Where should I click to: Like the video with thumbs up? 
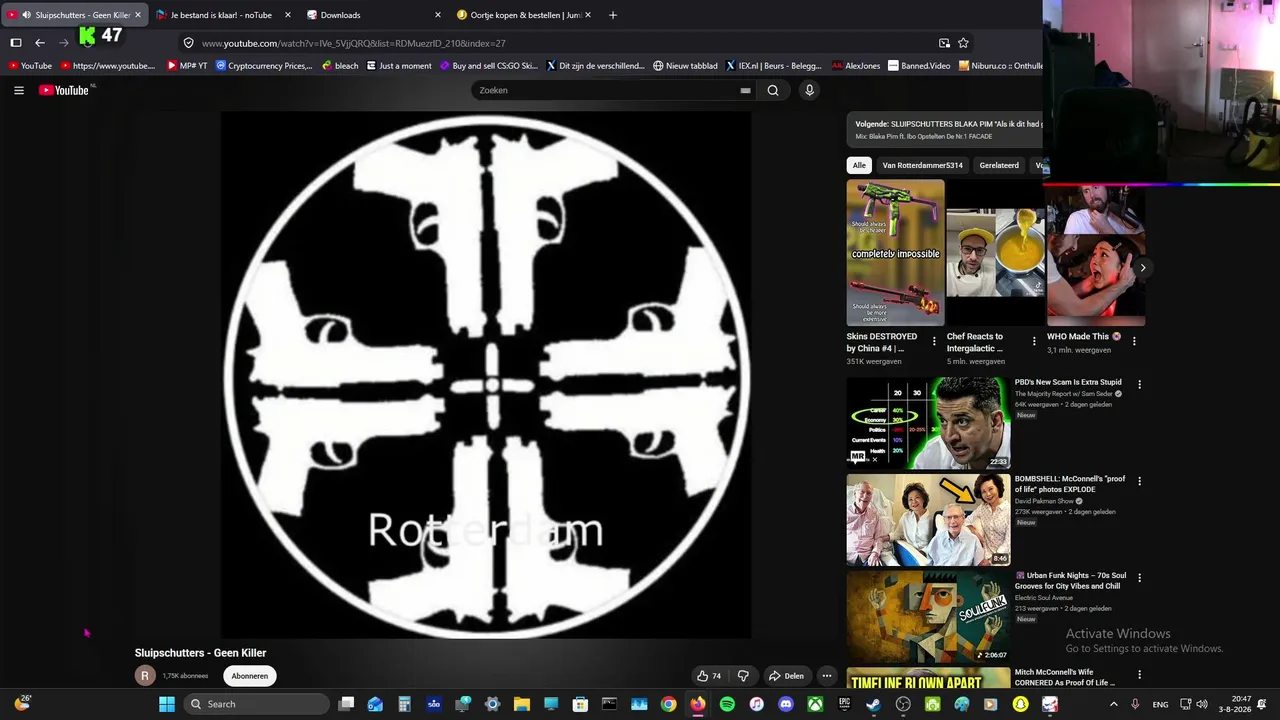coord(709,676)
